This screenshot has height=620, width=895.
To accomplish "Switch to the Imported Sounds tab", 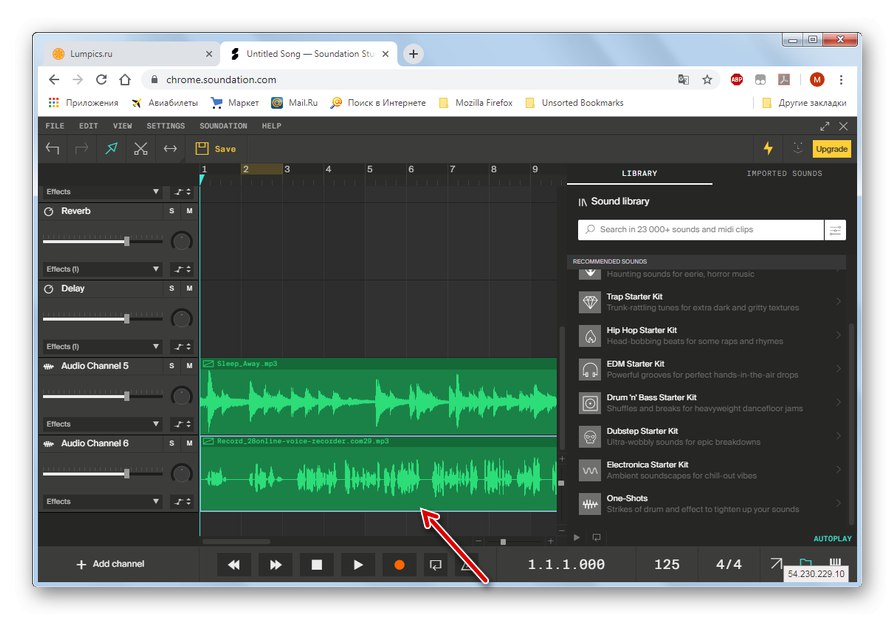I will 784,174.
